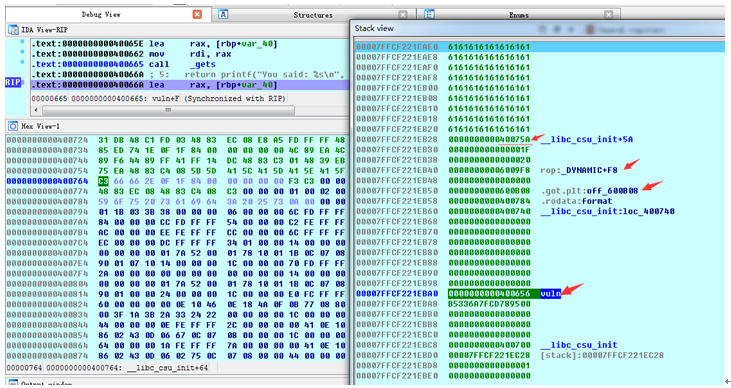Open the Structures tab
731x388 pixels.
click(x=313, y=15)
